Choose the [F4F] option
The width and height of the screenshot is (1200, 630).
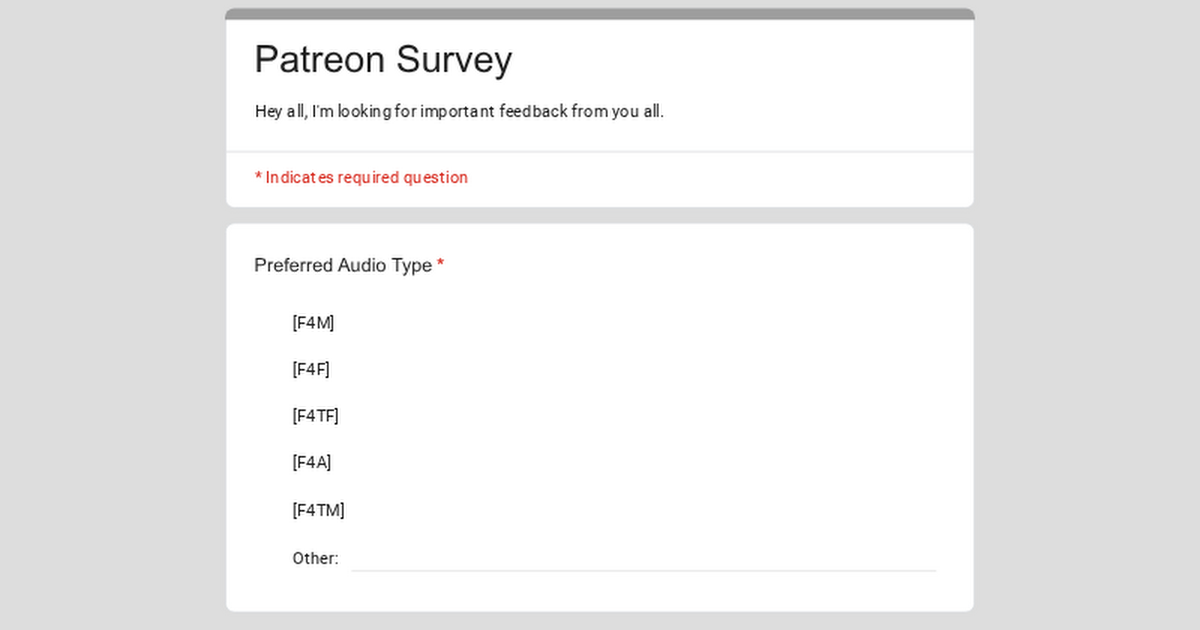click(x=311, y=369)
